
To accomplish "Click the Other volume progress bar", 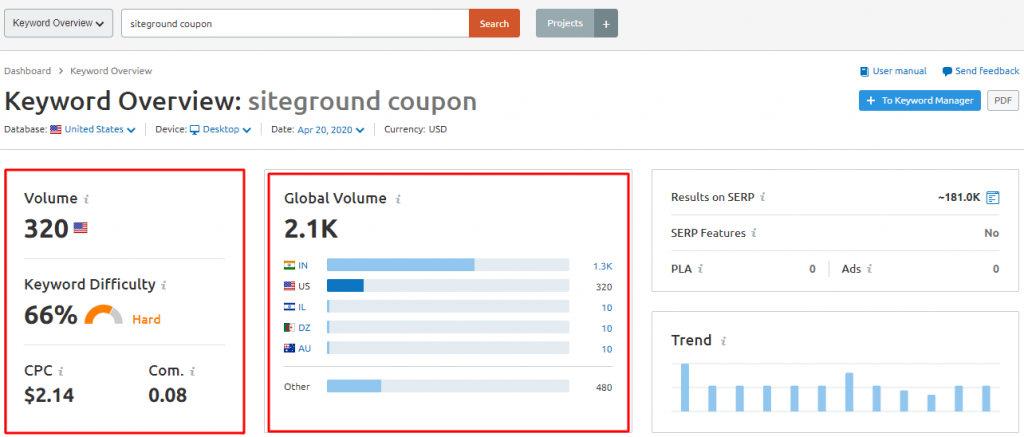I will point(448,386).
